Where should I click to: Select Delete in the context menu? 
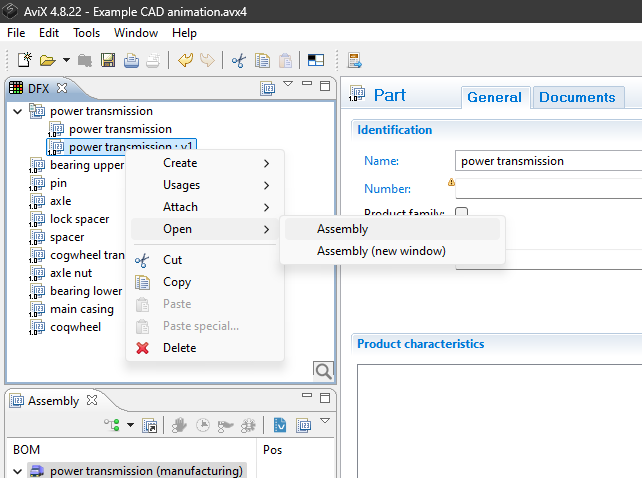179,348
